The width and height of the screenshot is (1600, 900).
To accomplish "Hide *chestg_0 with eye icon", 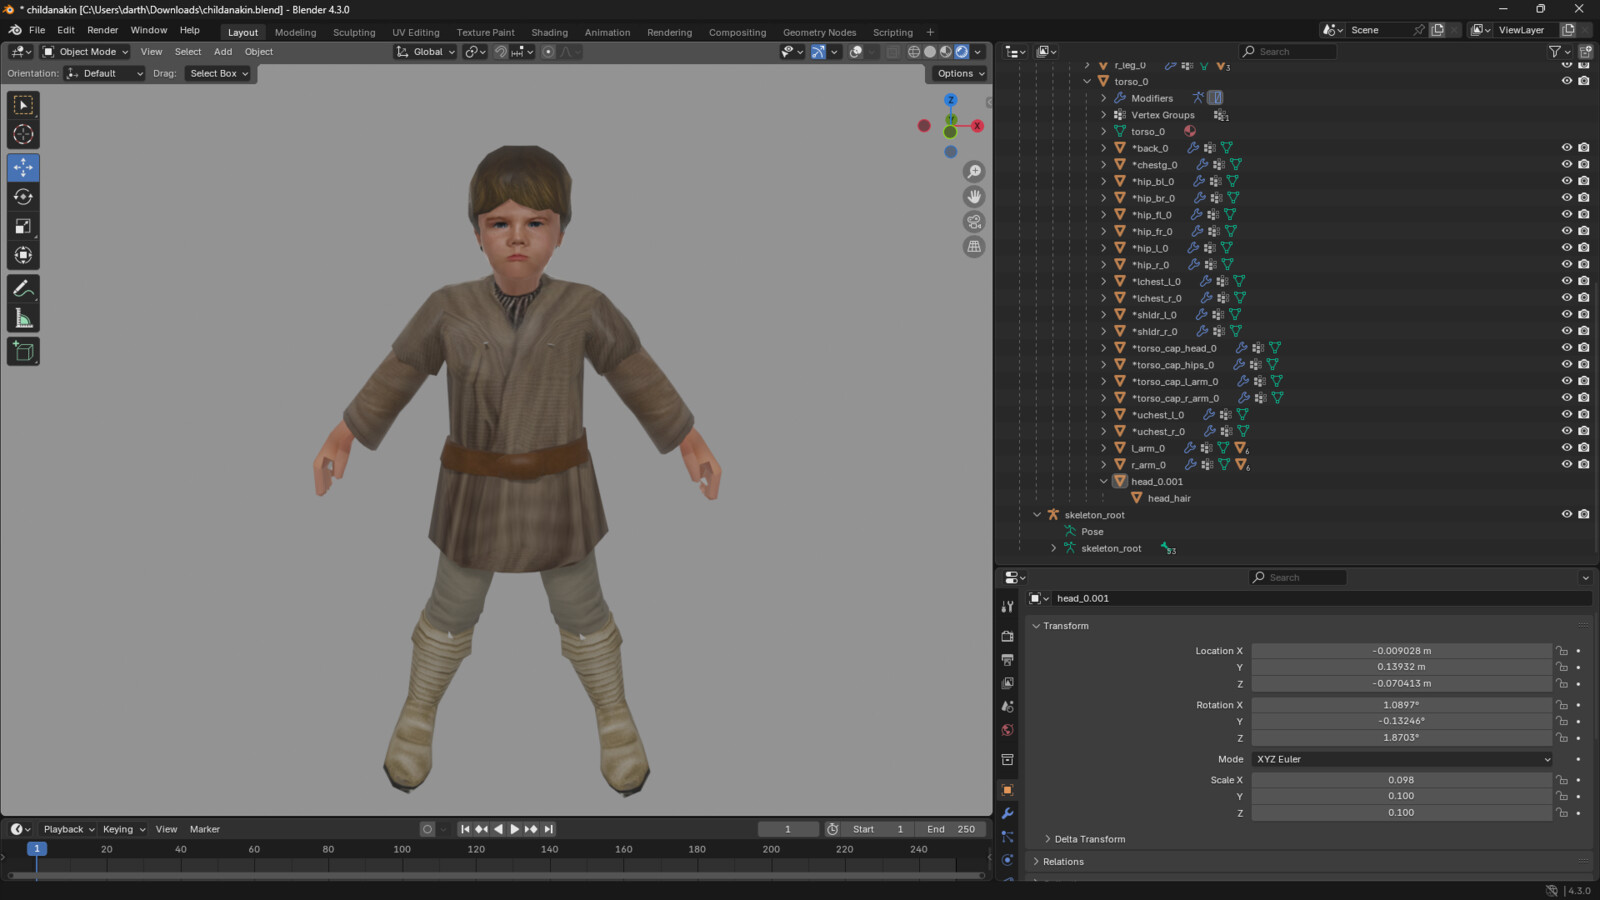I will pos(1567,165).
